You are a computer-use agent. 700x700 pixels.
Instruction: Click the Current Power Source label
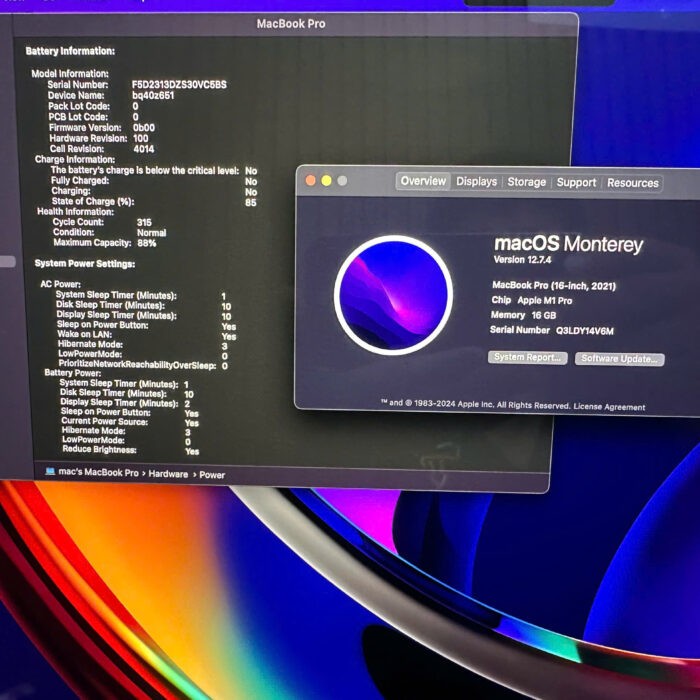click(x=104, y=421)
